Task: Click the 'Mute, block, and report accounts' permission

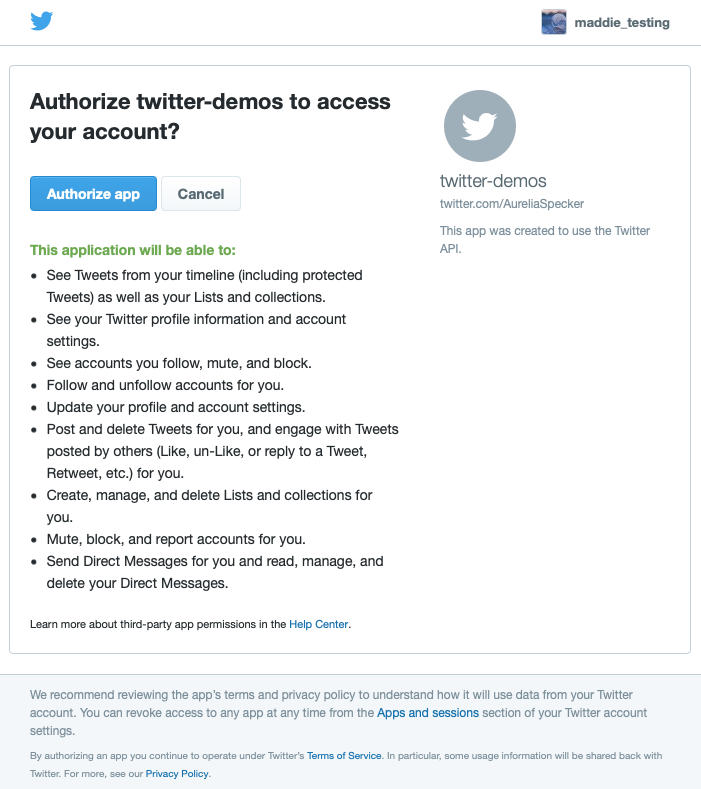Action: point(176,539)
